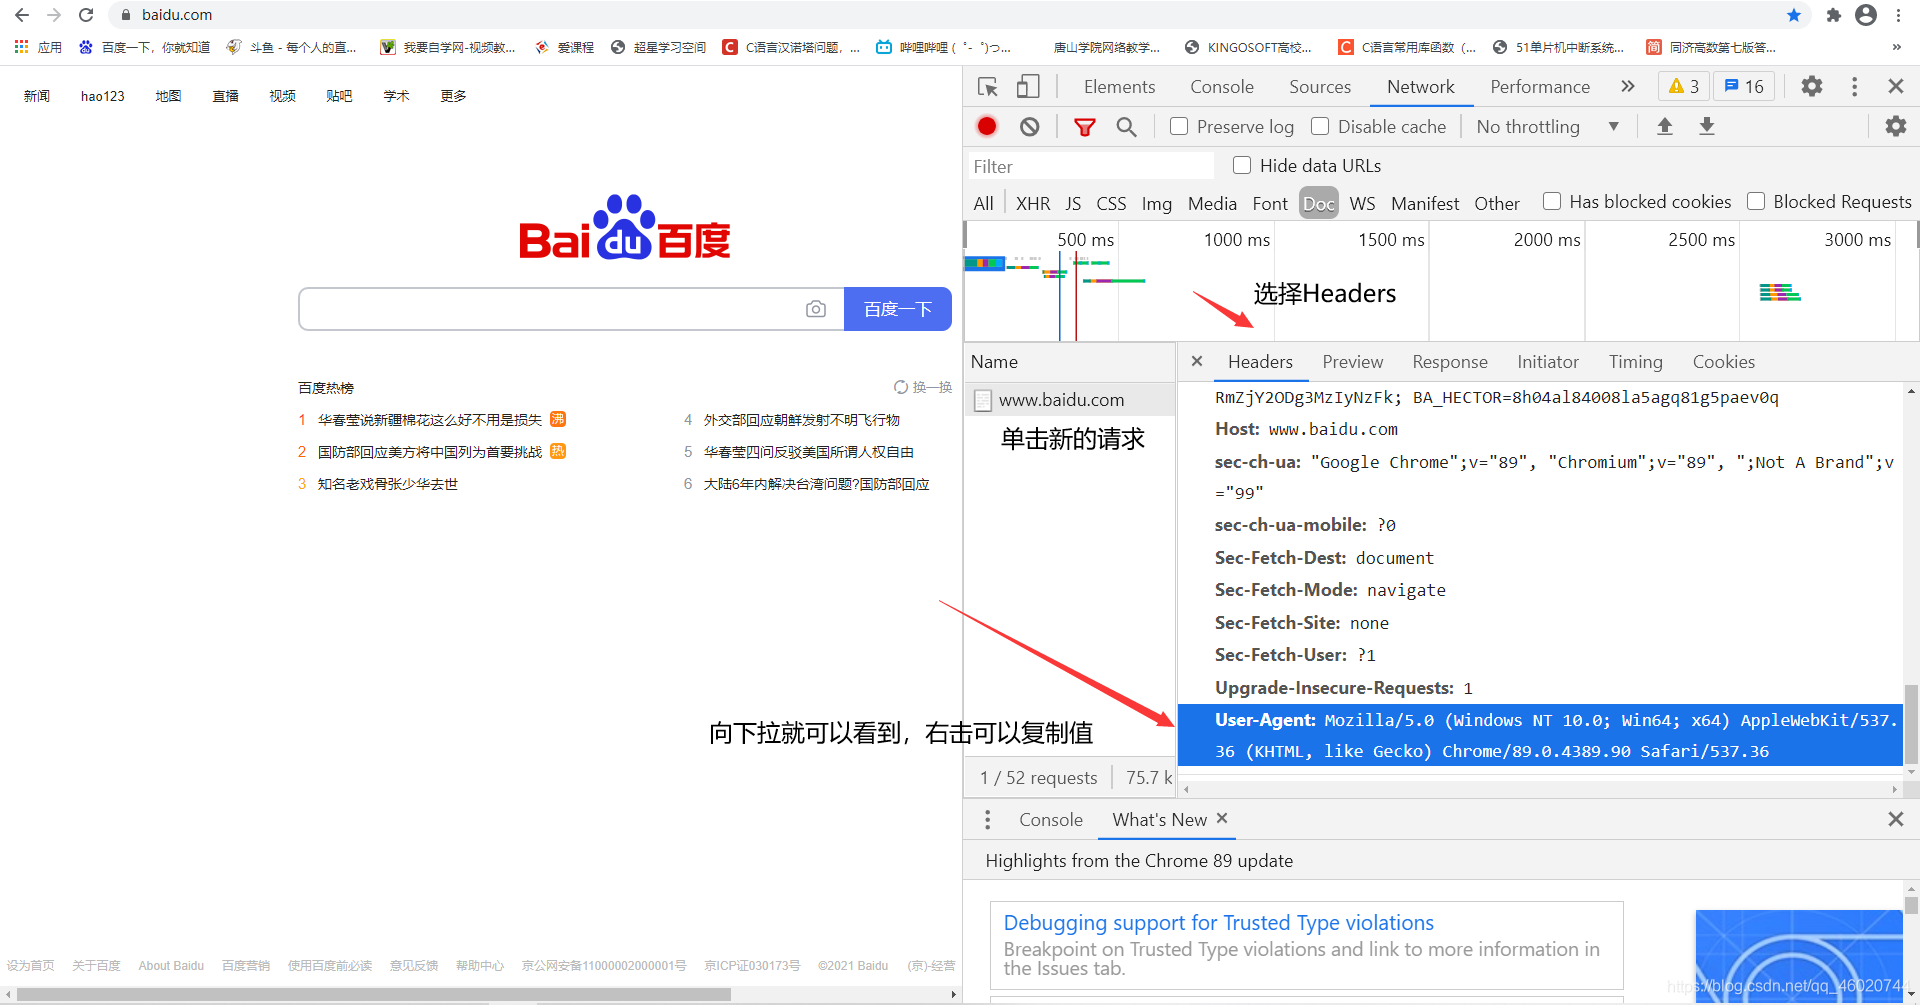The height and width of the screenshot is (1005, 1920).
Task: Clear the network log
Action: 1030,126
